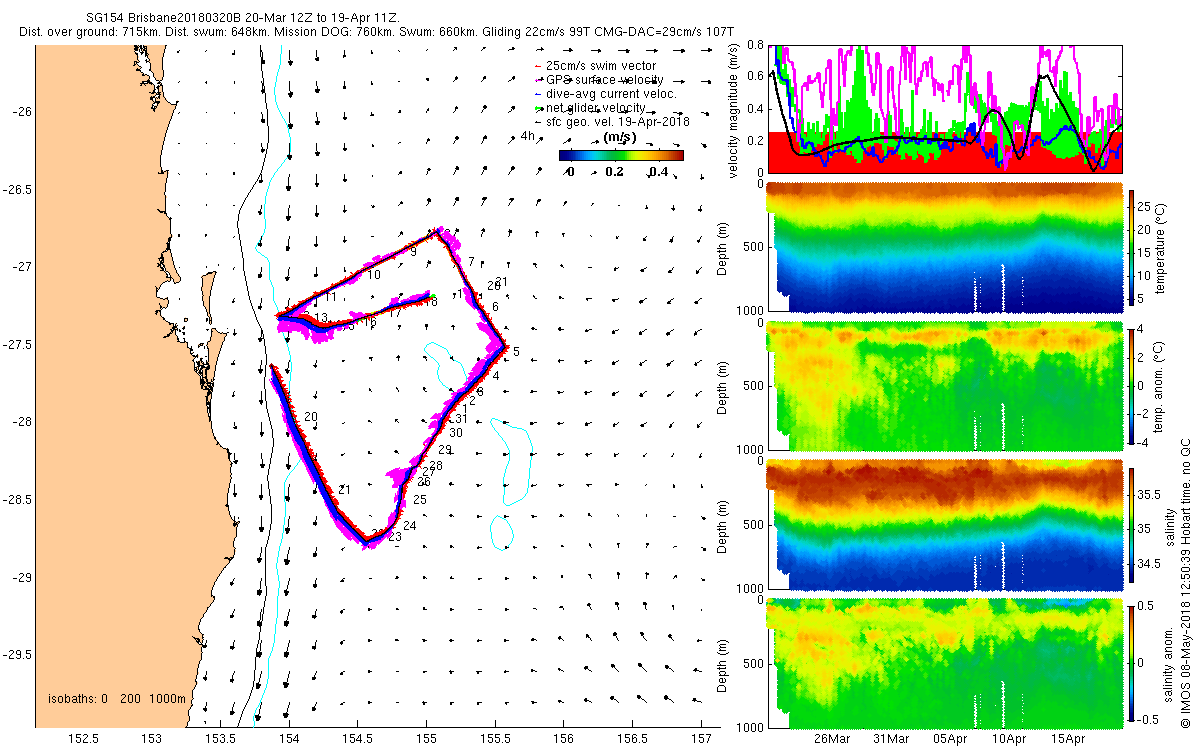Click the '10Apr' date tick label
1200x750 pixels.
coord(1010,739)
